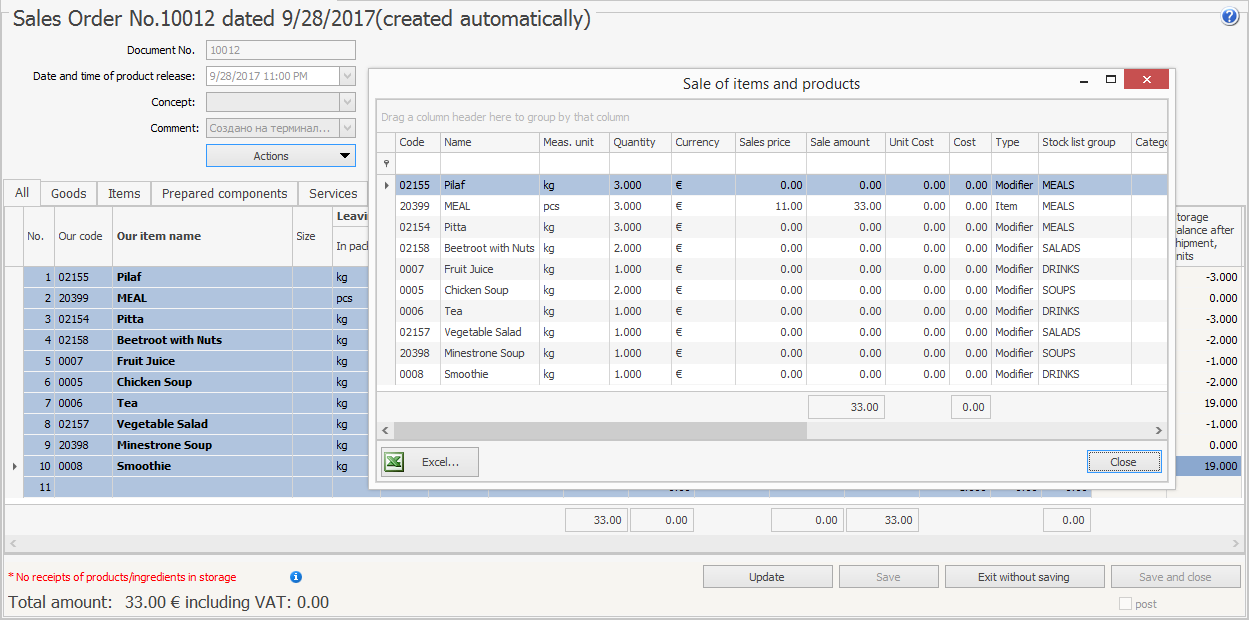Viewport: 1249px width, 620px height.
Task: Open the Prepared components tab
Action: coord(224,193)
